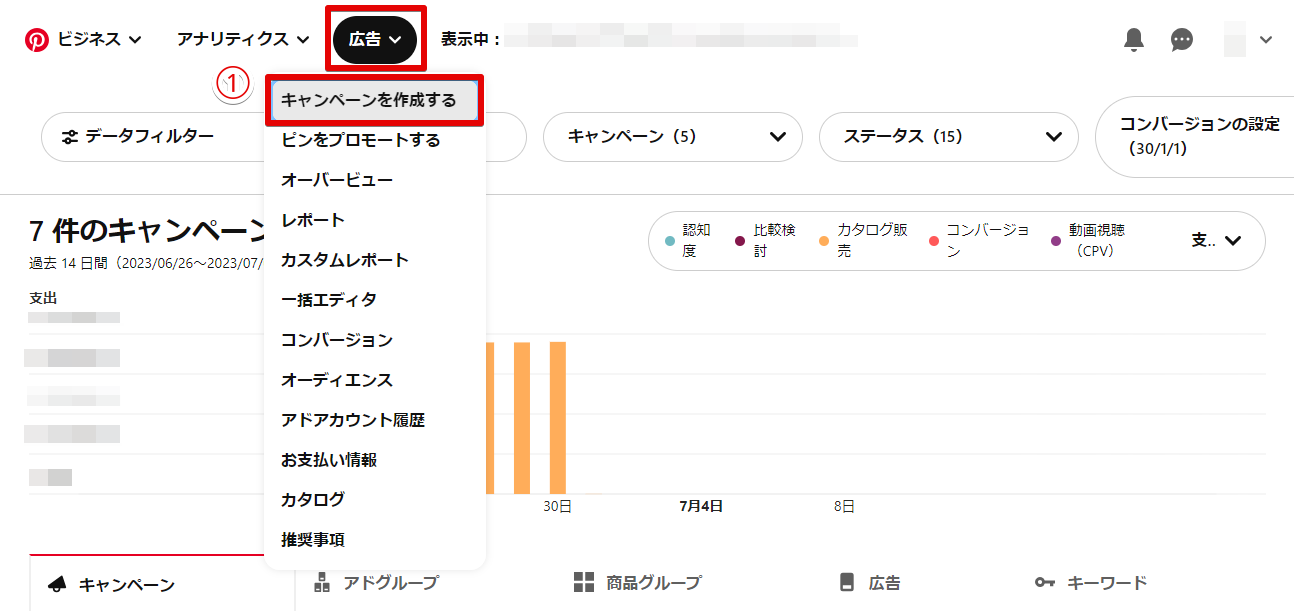This screenshot has width=1294, height=611.
Task: Open the messages speech bubble icon
Action: (x=1182, y=40)
